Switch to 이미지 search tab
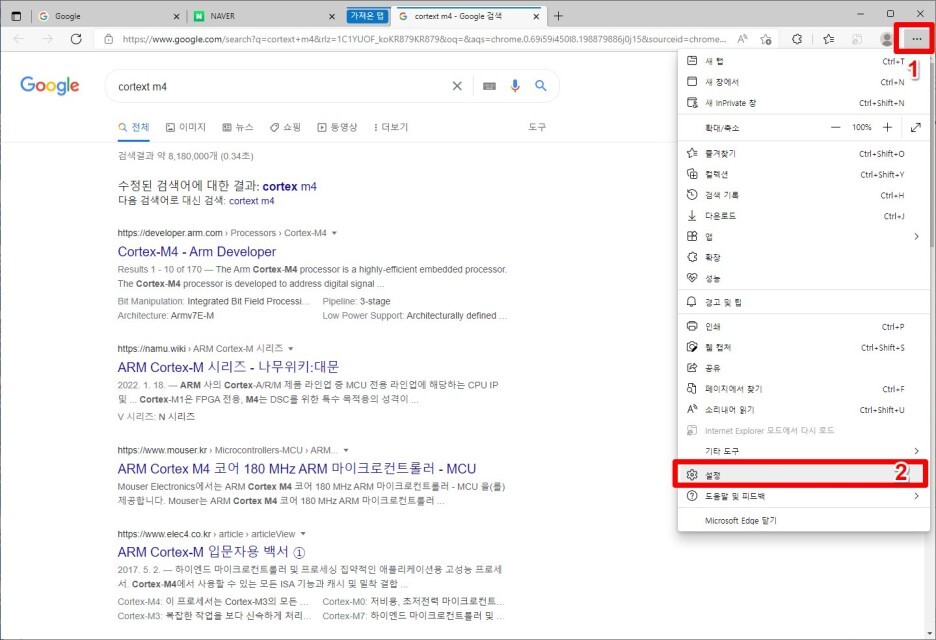The width and height of the screenshot is (936, 640). 186,127
